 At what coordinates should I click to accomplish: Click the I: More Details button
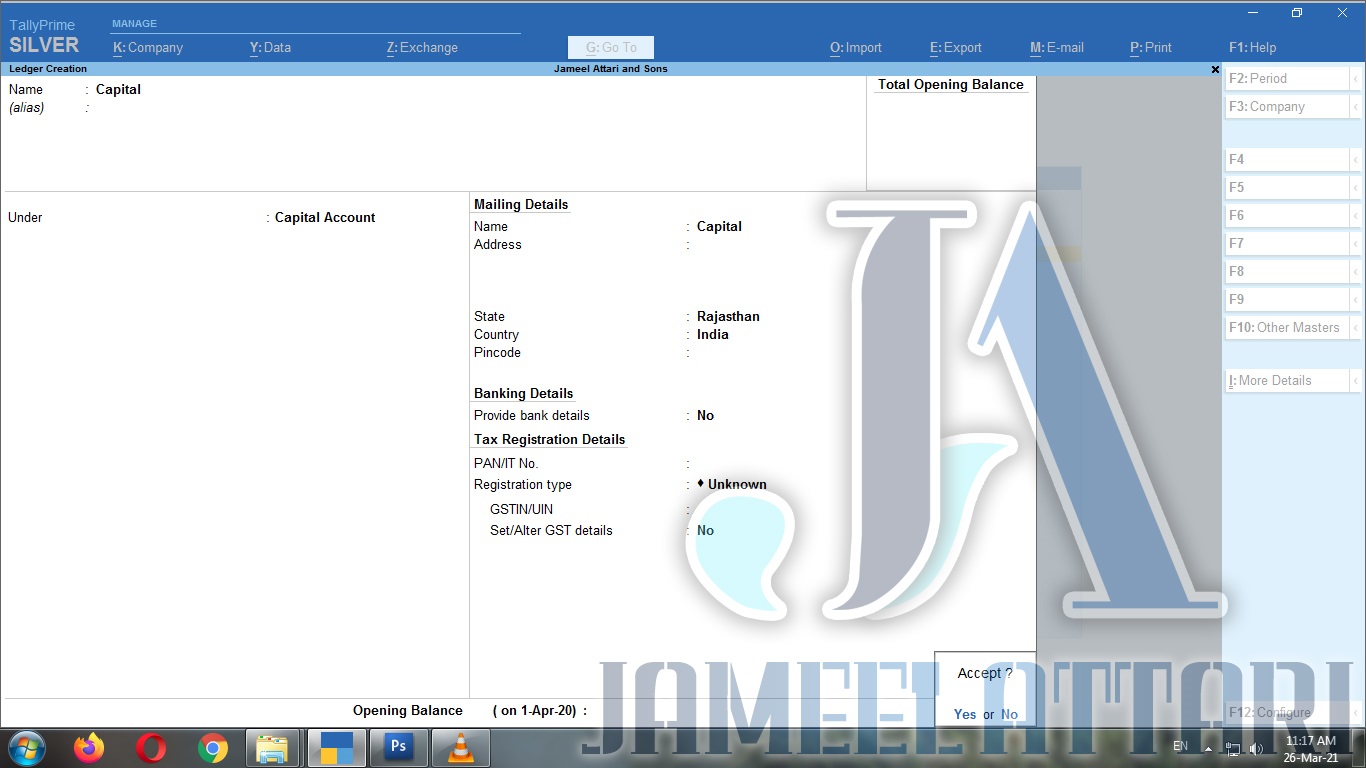tap(1288, 380)
